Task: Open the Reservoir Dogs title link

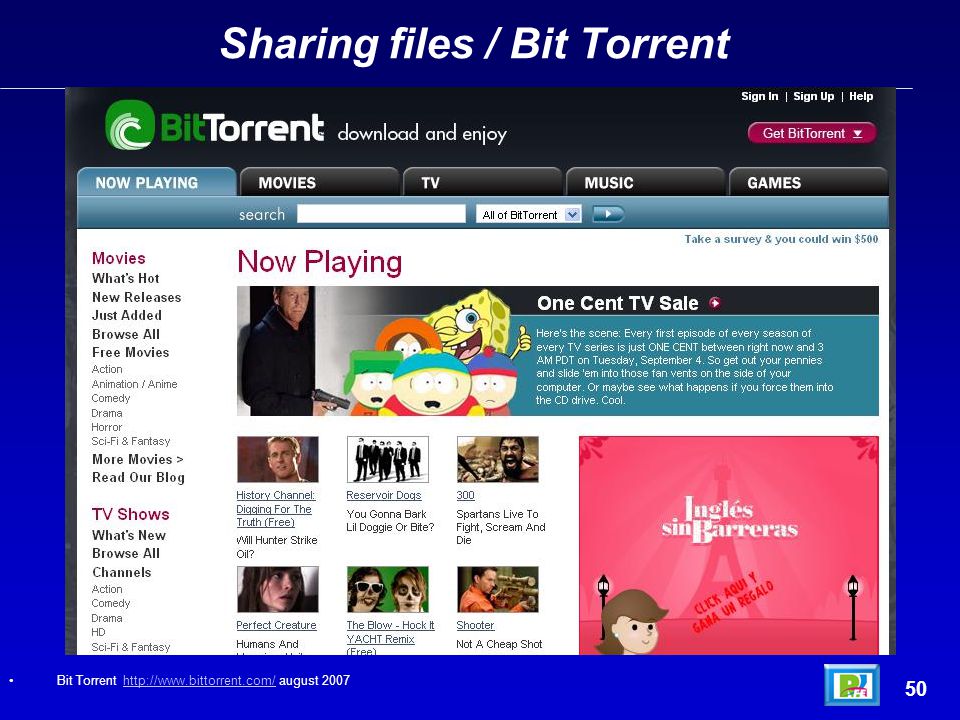Action: click(x=384, y=495)
